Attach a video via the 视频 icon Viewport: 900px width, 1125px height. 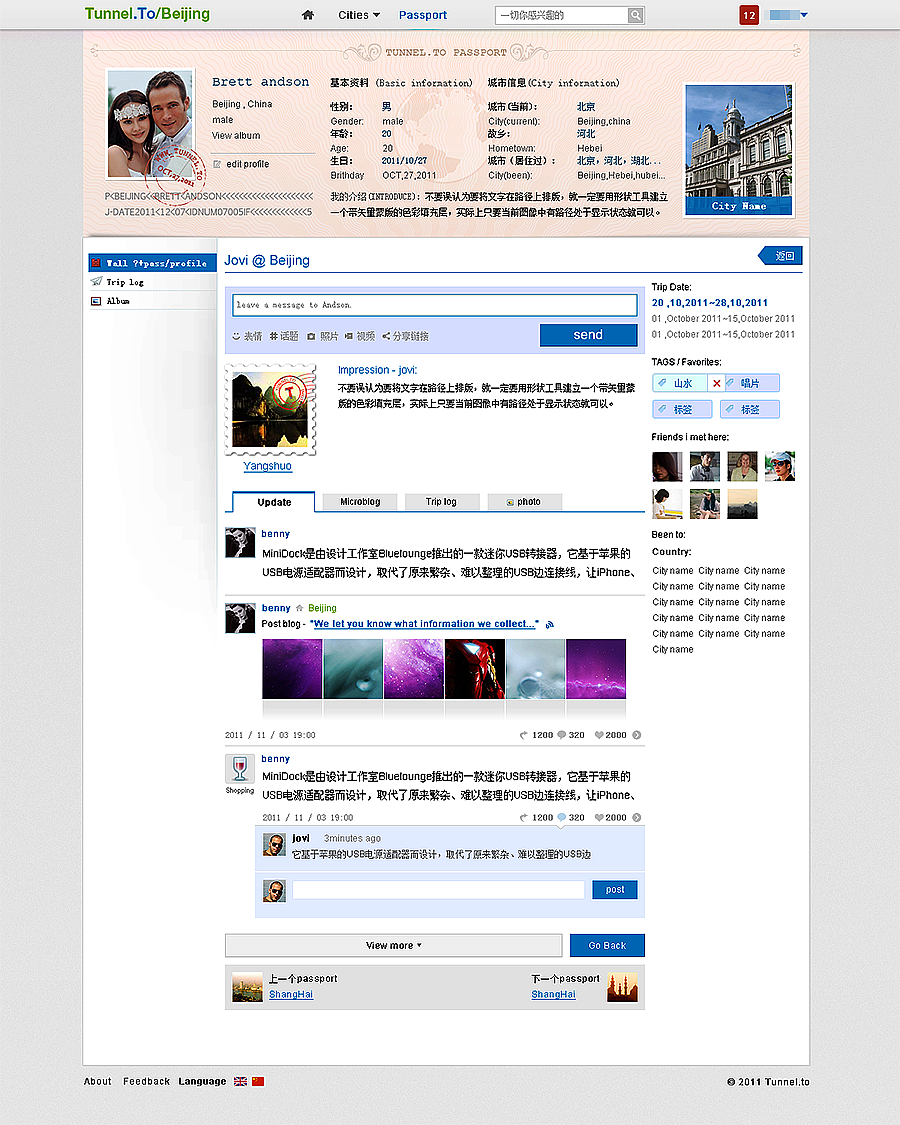349,336
